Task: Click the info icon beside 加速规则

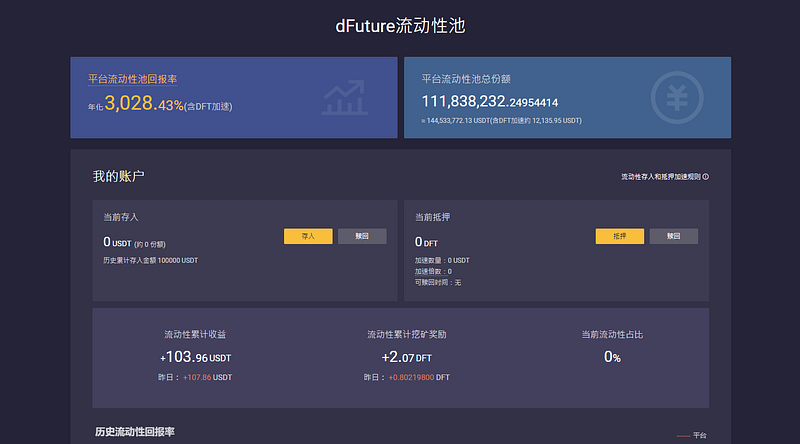Action: (706, 177)
